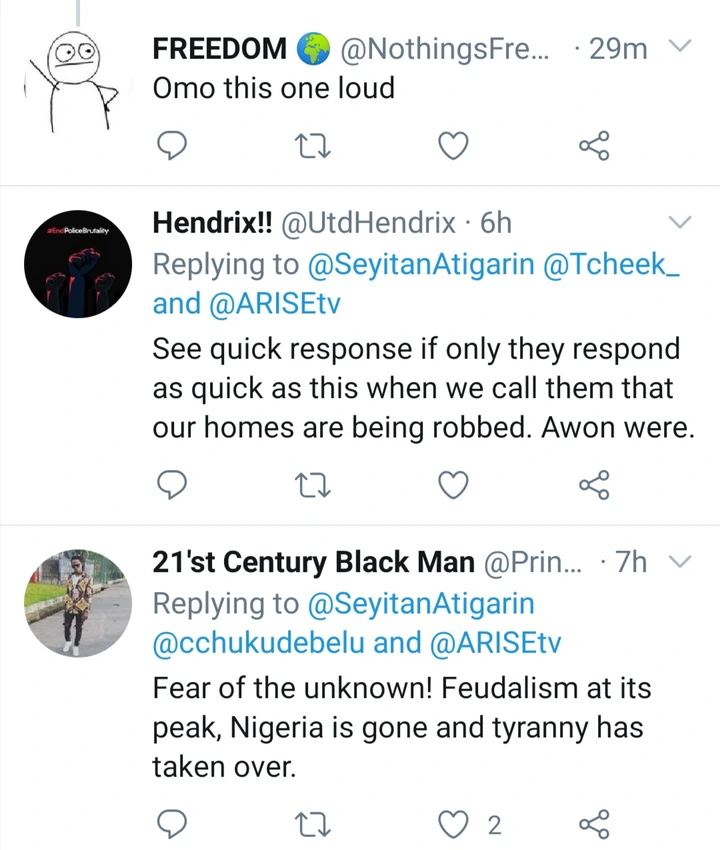The height and width of the screenshot is (850, 720).
Task: Open options chevron on FREEDOM's tweet
Action: pos(680,47)
